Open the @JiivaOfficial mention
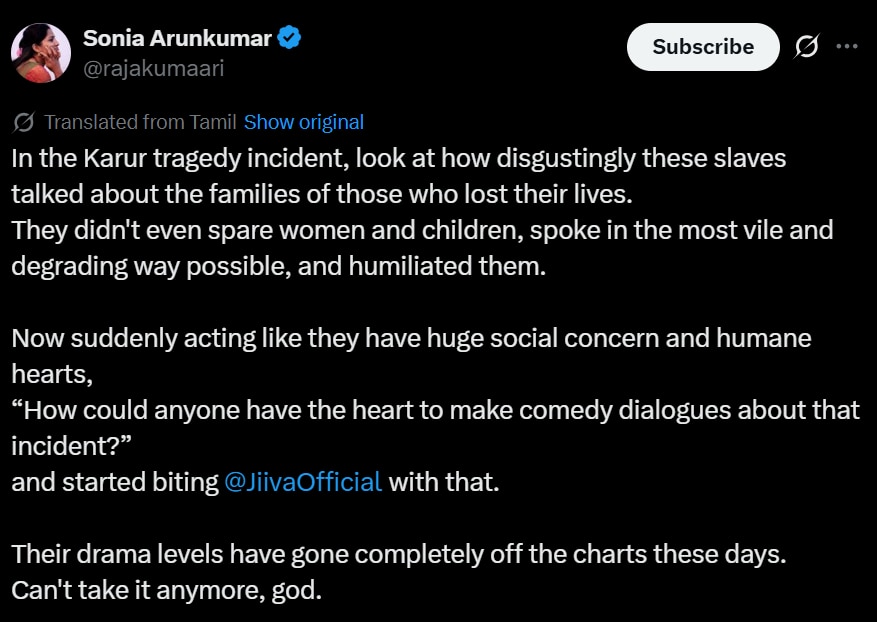This screenshot has width=877, height=622. click(x=303, y=482)
